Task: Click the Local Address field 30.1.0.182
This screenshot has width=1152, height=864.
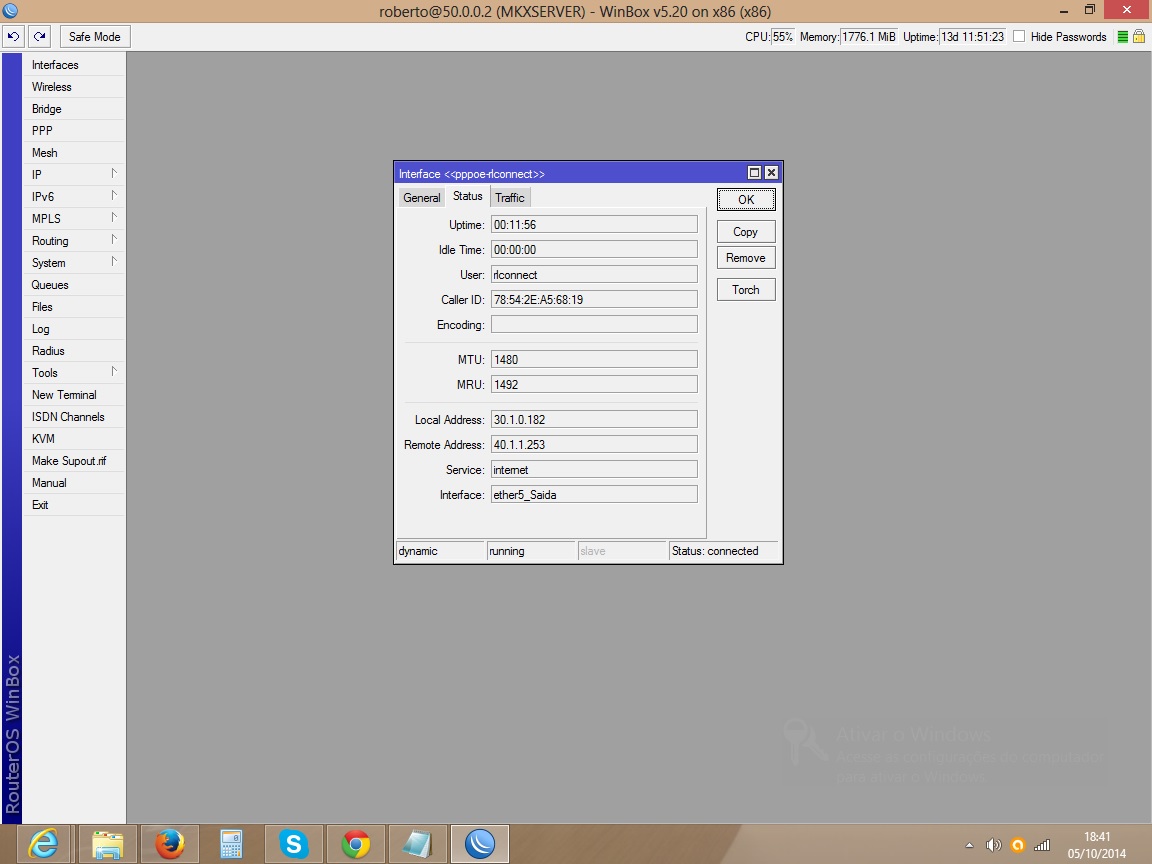Action: click(x=594, y=420)
